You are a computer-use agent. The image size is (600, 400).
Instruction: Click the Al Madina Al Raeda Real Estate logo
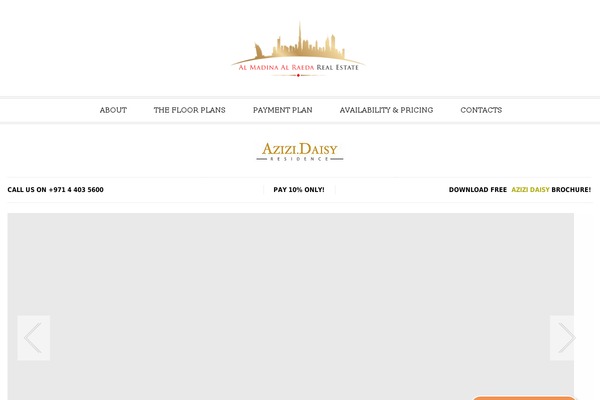298,49
